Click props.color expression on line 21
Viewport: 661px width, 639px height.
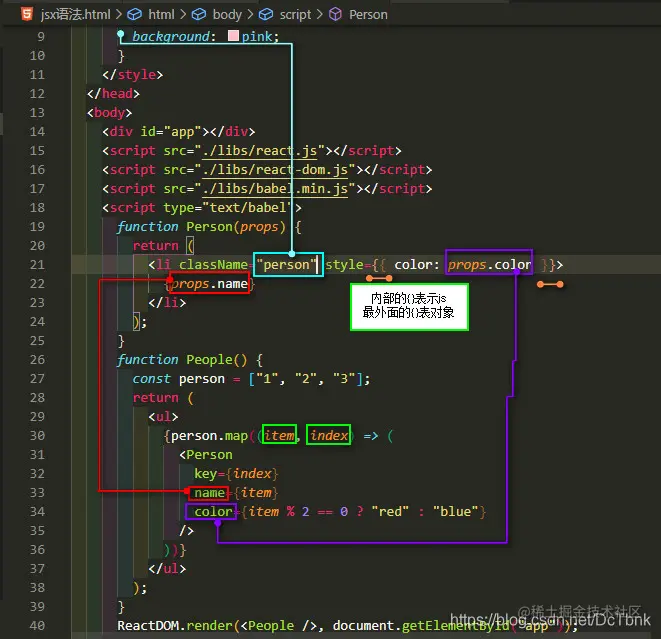click(x=489, y=265)
